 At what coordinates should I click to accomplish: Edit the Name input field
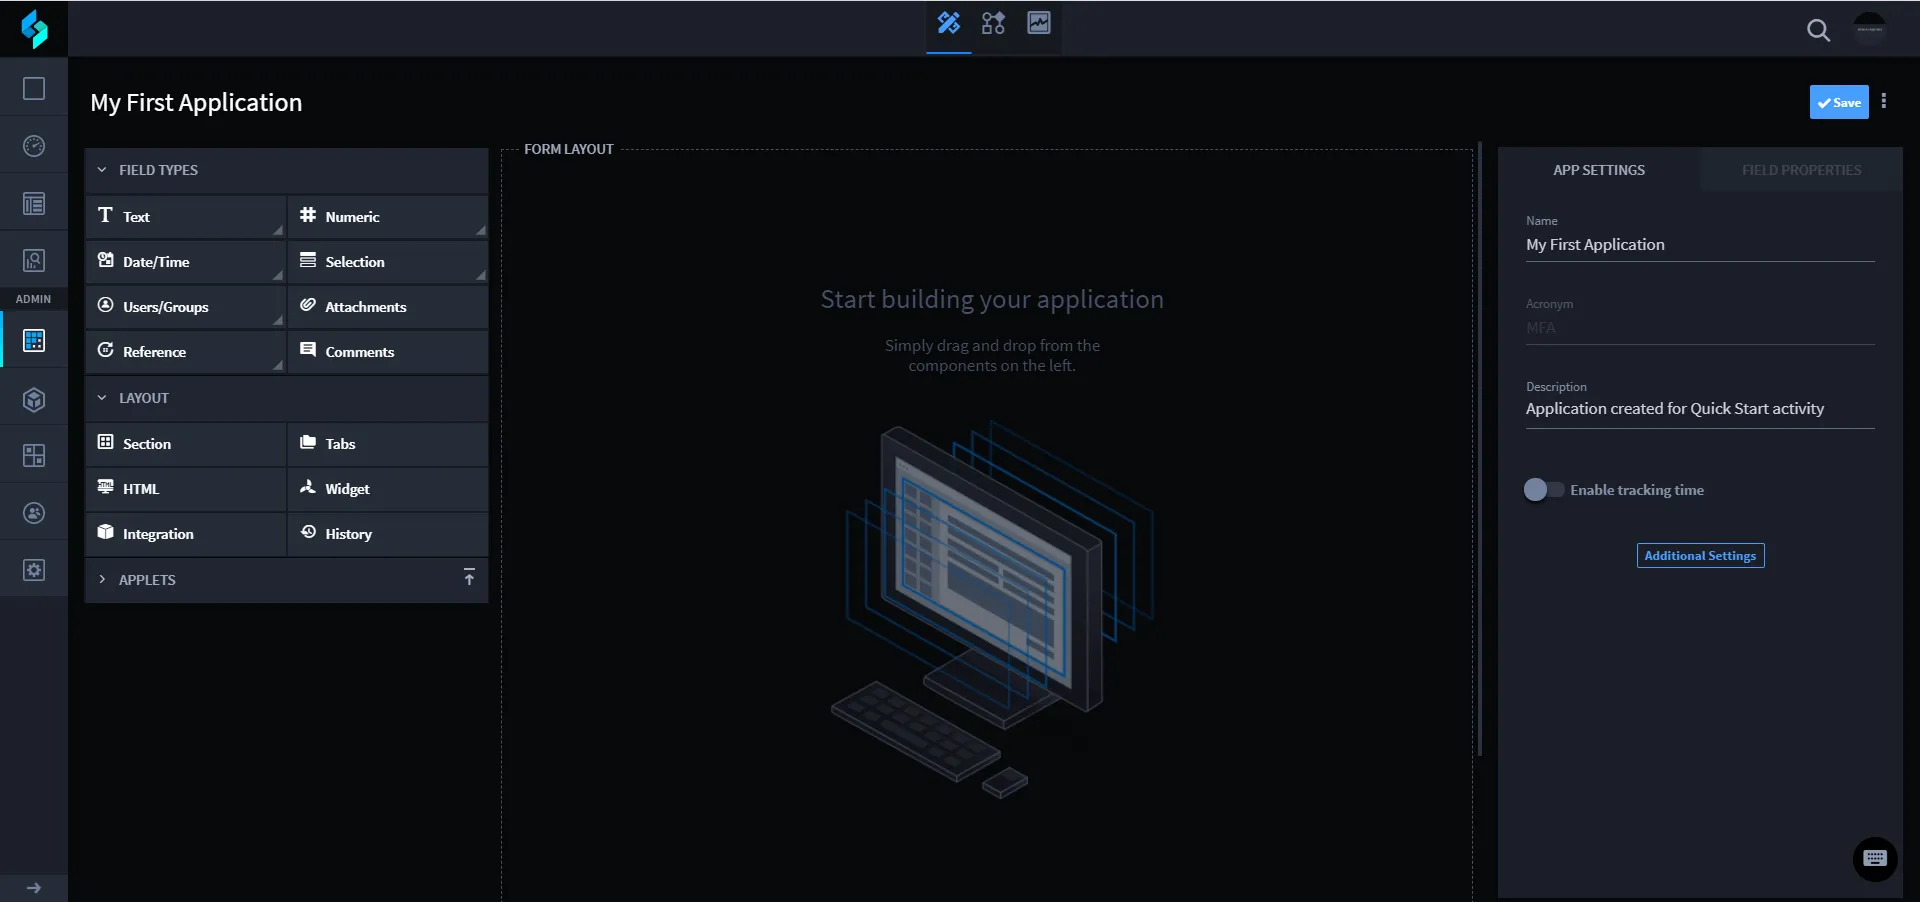[x=1700, y=245]
